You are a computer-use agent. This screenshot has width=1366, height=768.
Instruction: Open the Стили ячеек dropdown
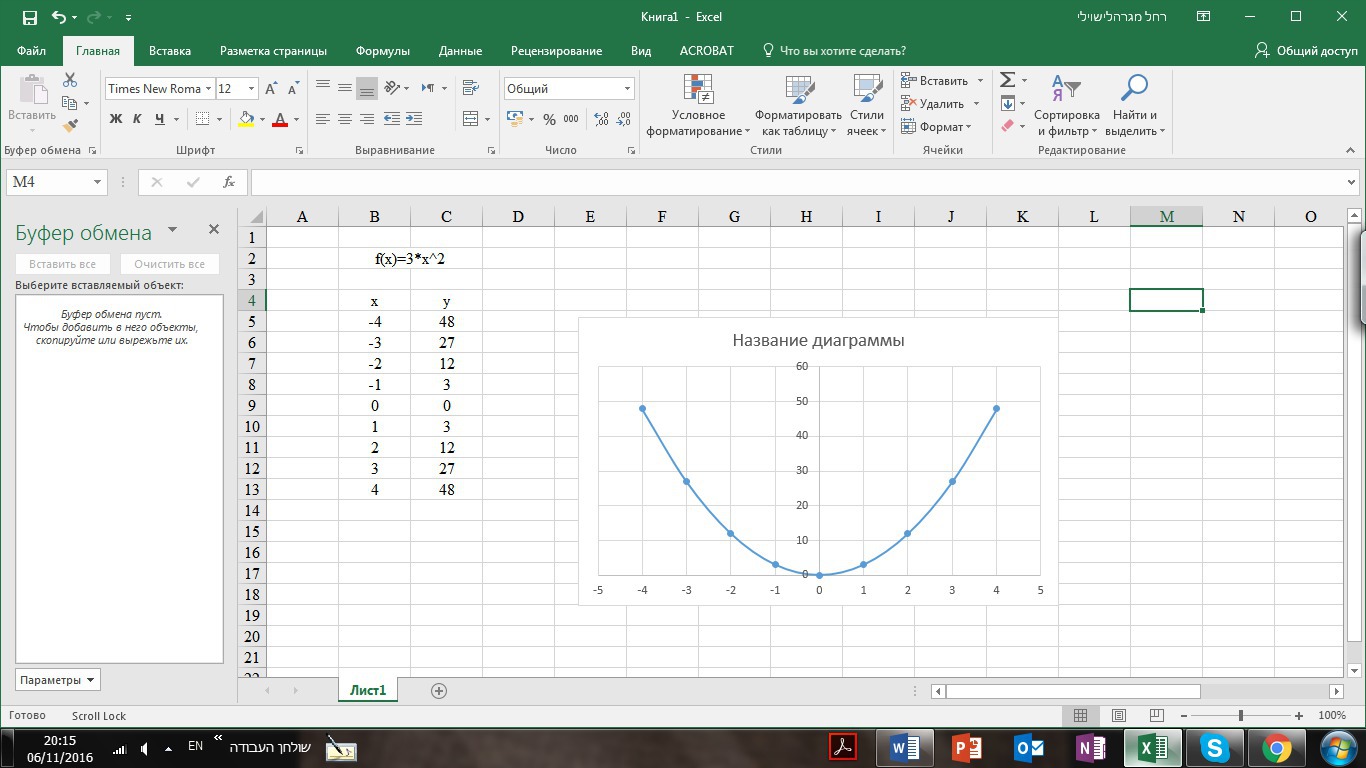(866, 104)
